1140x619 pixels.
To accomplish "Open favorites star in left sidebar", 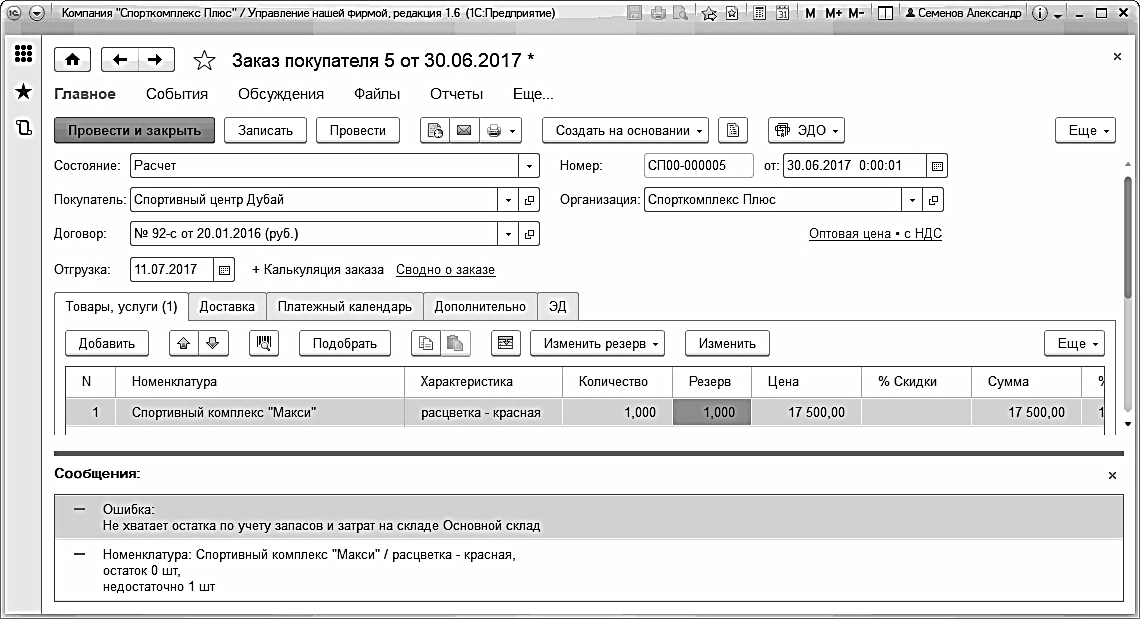I will pos(23,92).
